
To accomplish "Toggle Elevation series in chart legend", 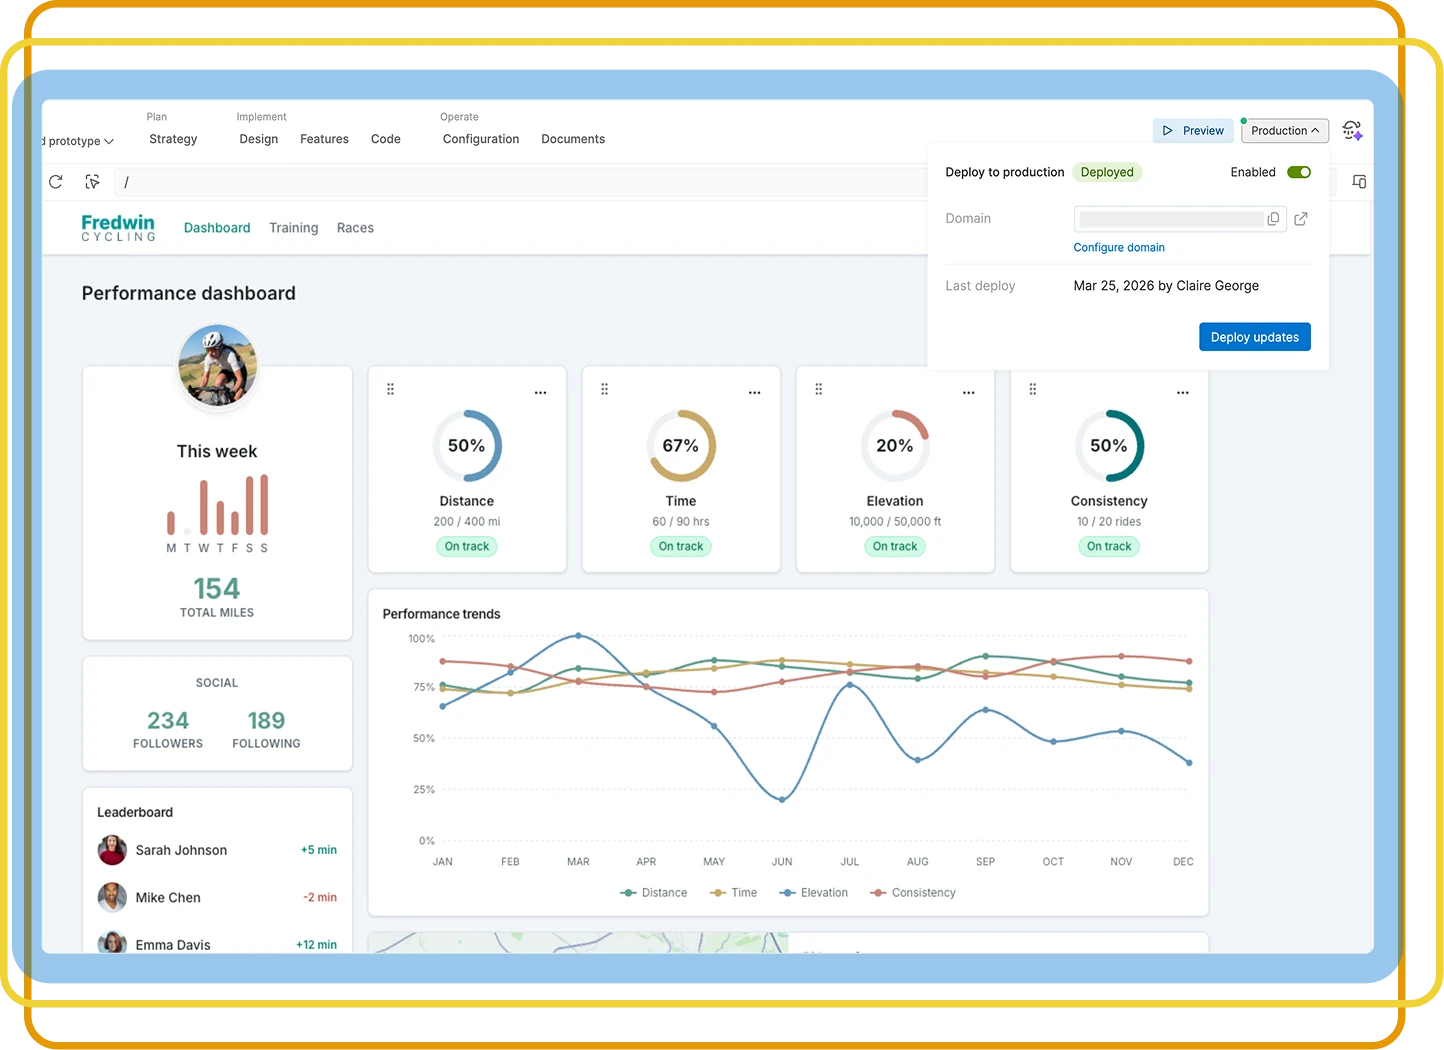I will pos(814,893).
